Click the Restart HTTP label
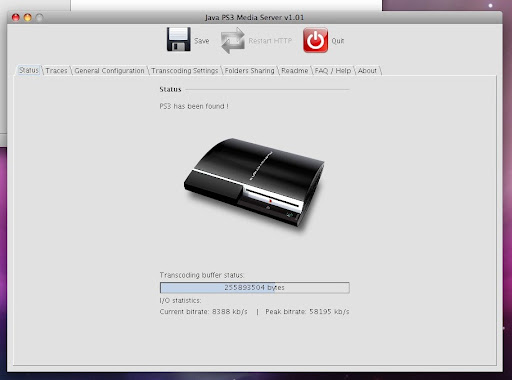This screenshot has width=512, height=380. point(270,41)
